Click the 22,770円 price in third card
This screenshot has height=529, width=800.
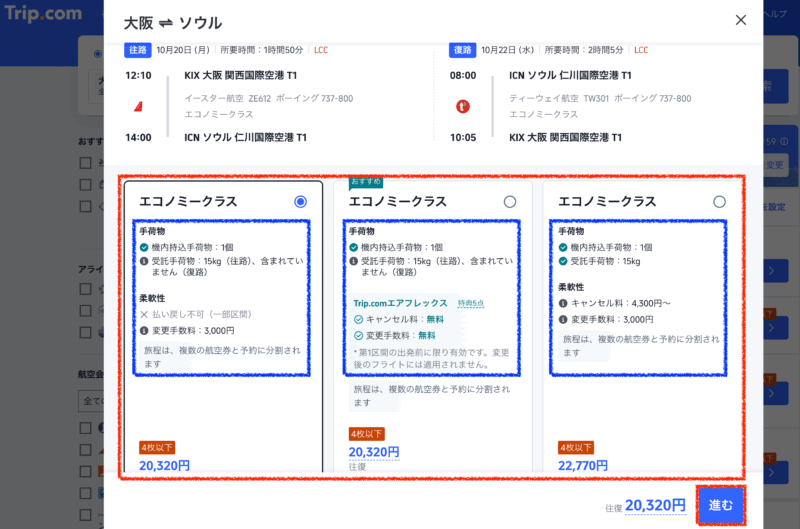pyautogui.click(x=583, y=465)
